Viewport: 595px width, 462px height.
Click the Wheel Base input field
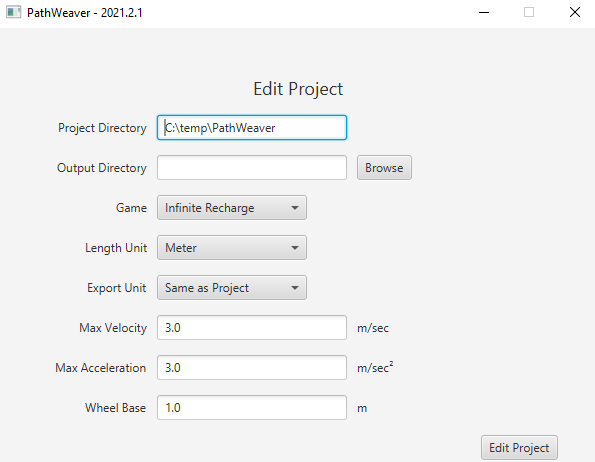coord(252,408)
